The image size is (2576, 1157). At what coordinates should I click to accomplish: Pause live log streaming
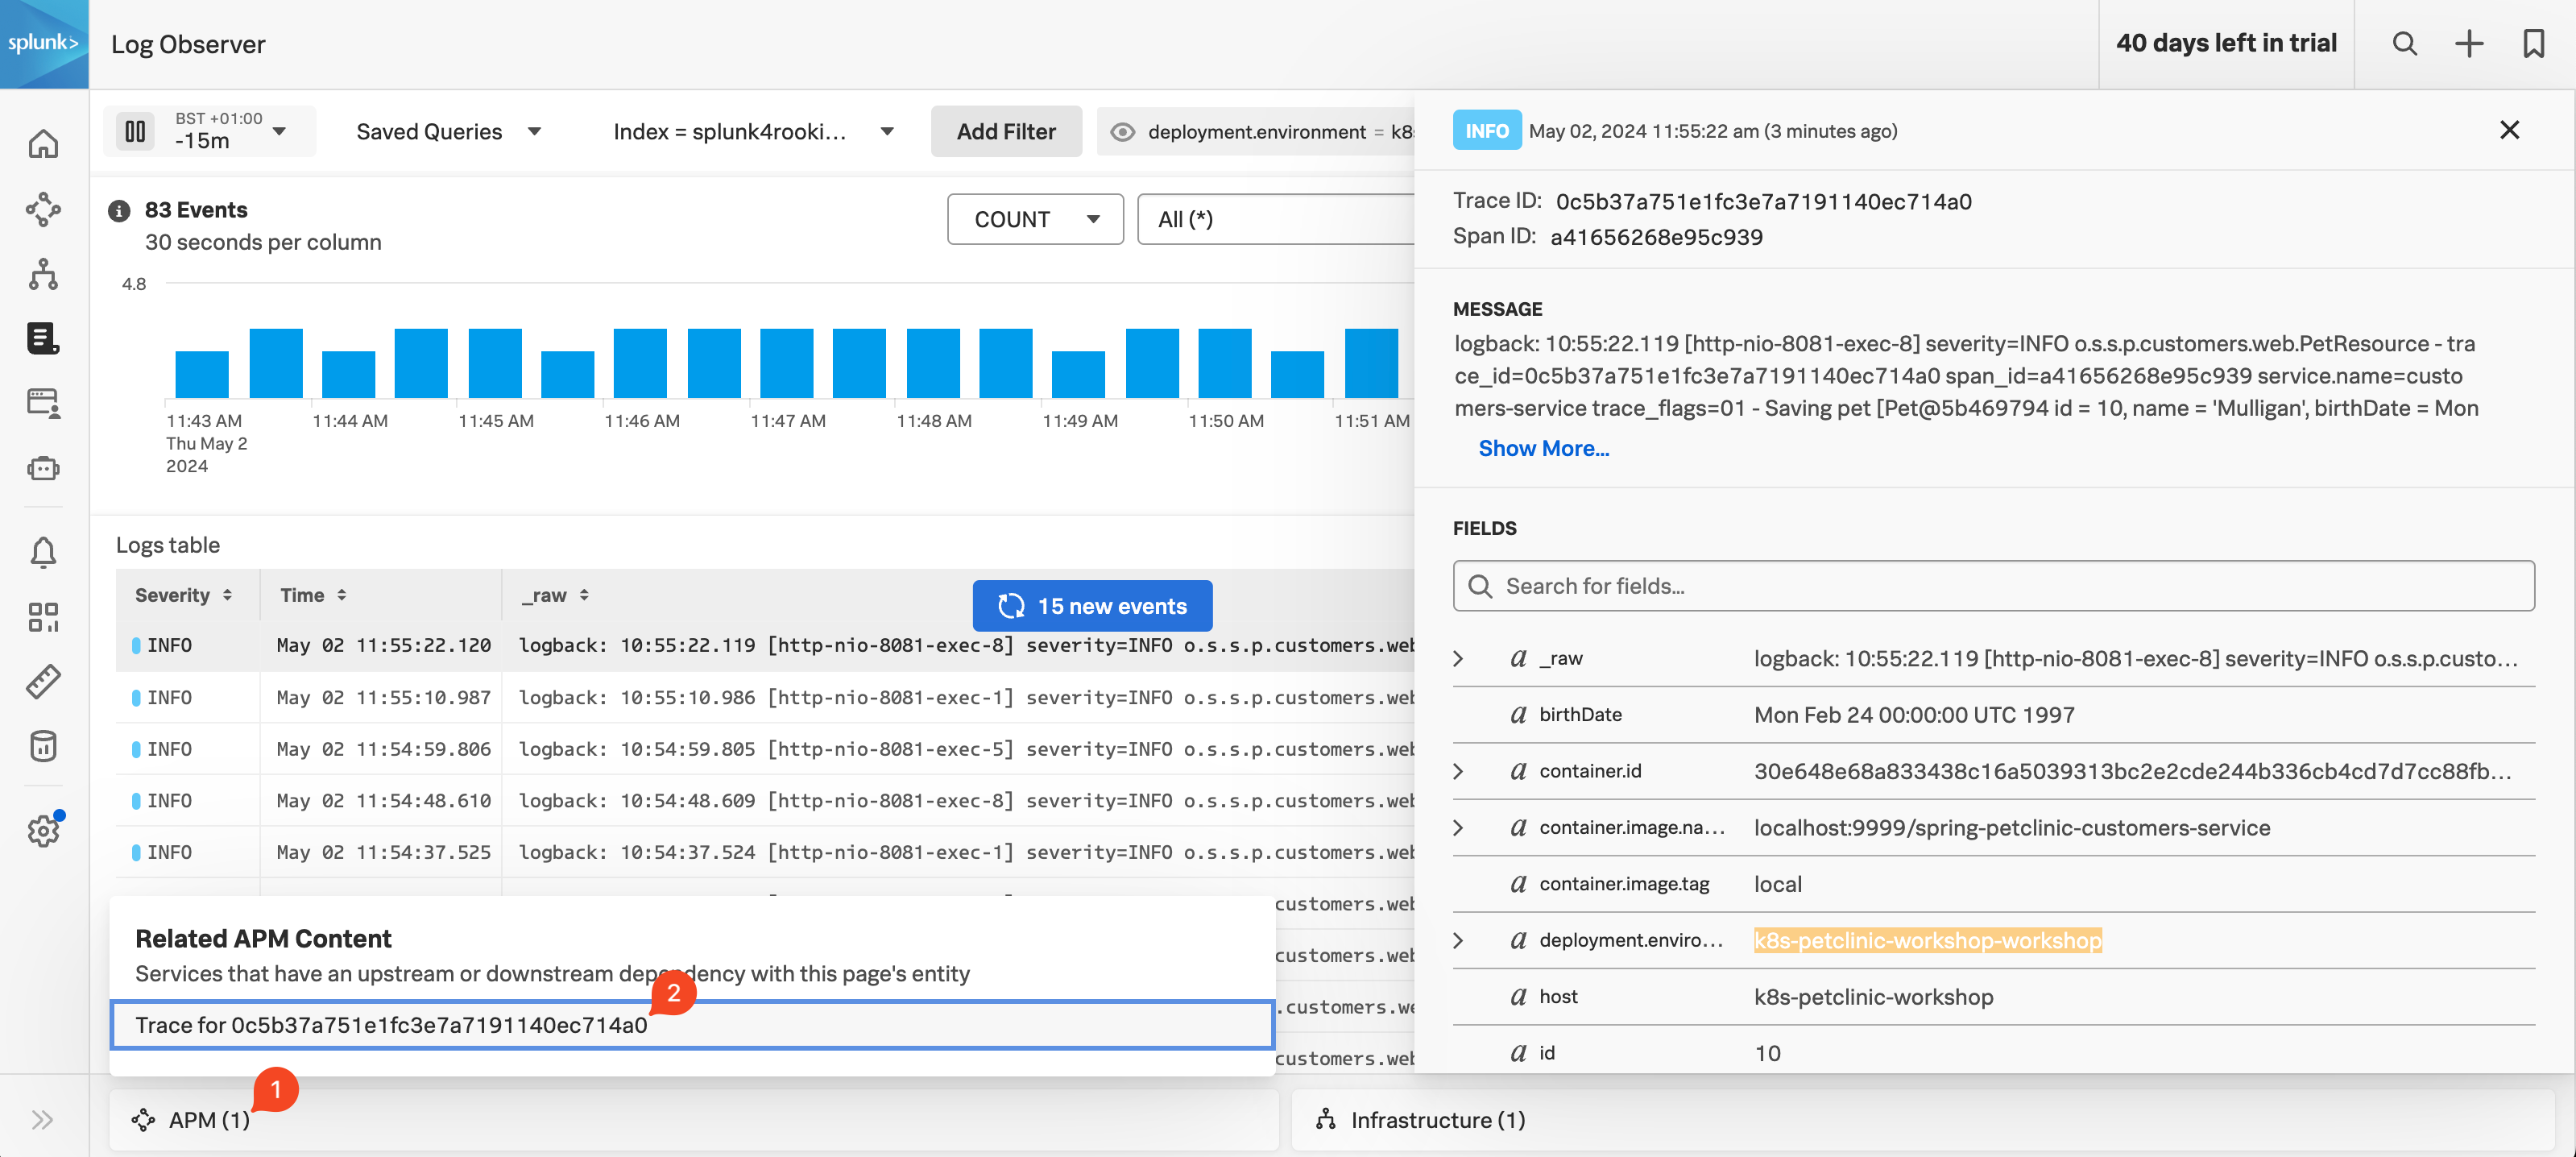[135, 131]
